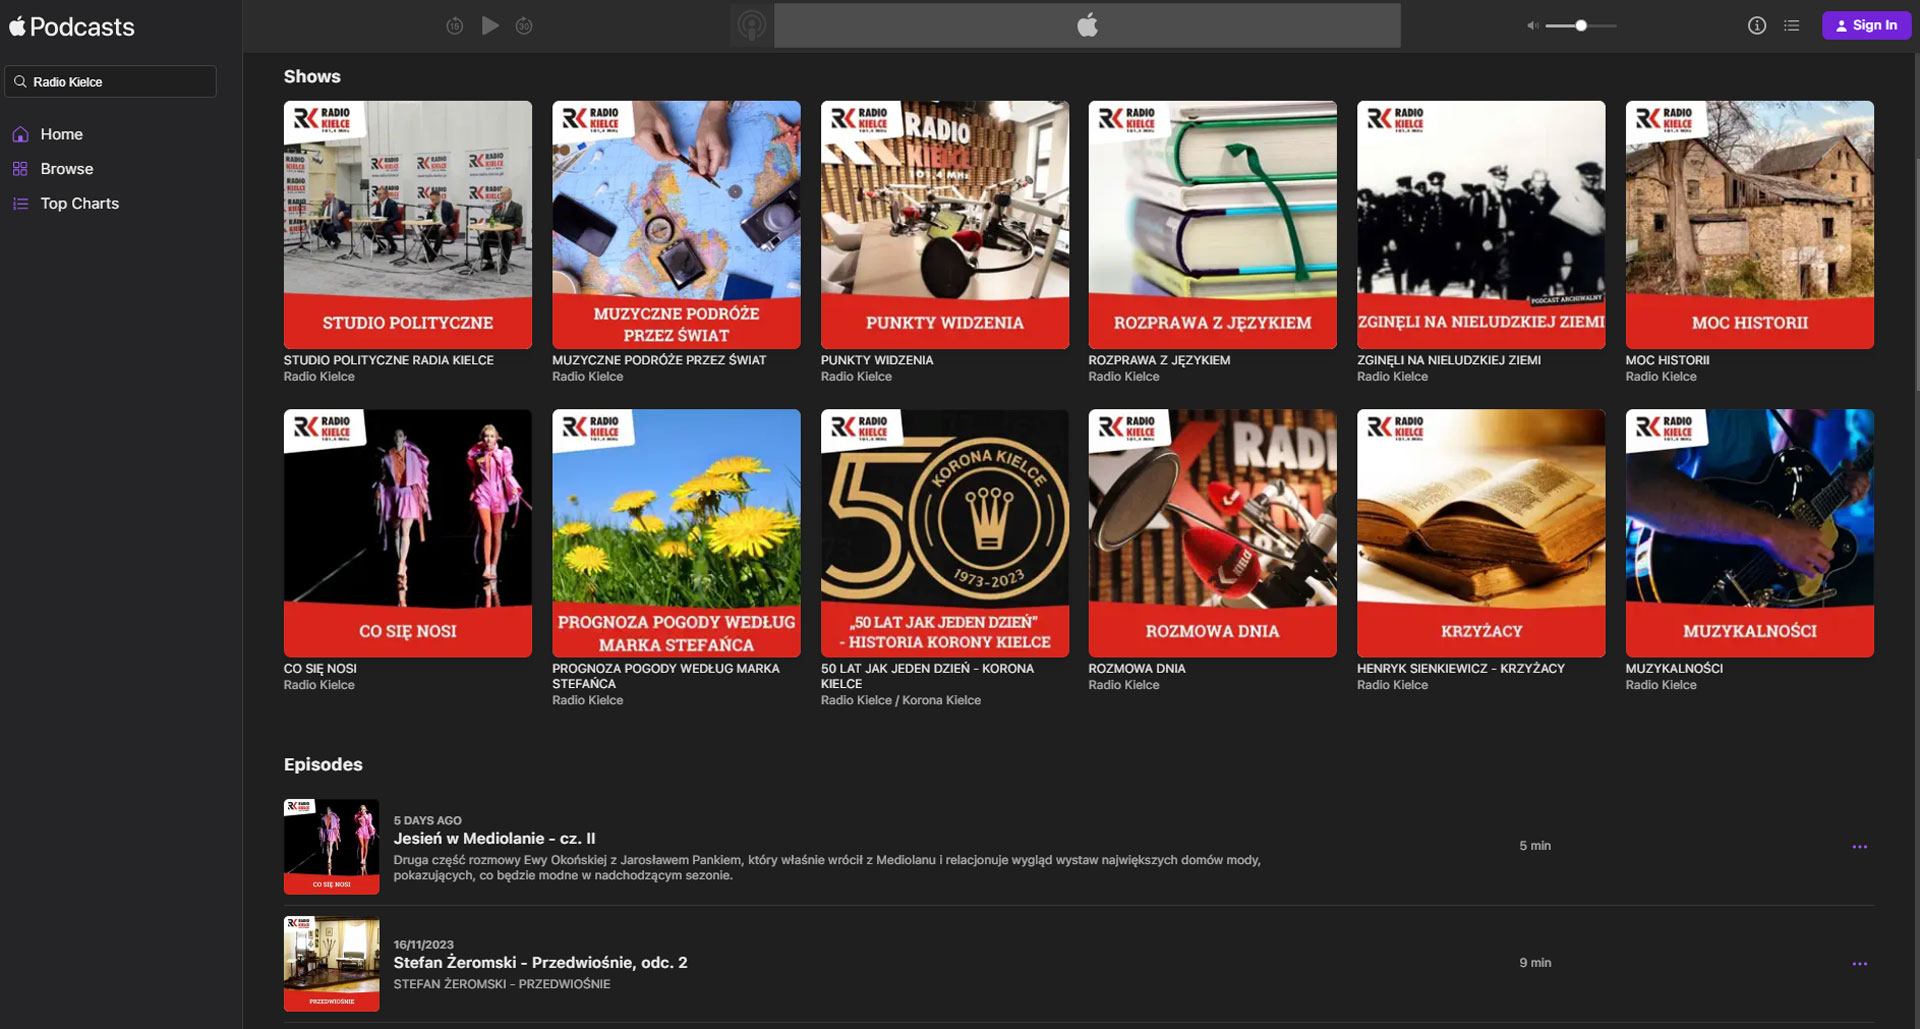Click the search magnifier icon
Viewport: 1920px width, 1029px height.
point(20,82)
